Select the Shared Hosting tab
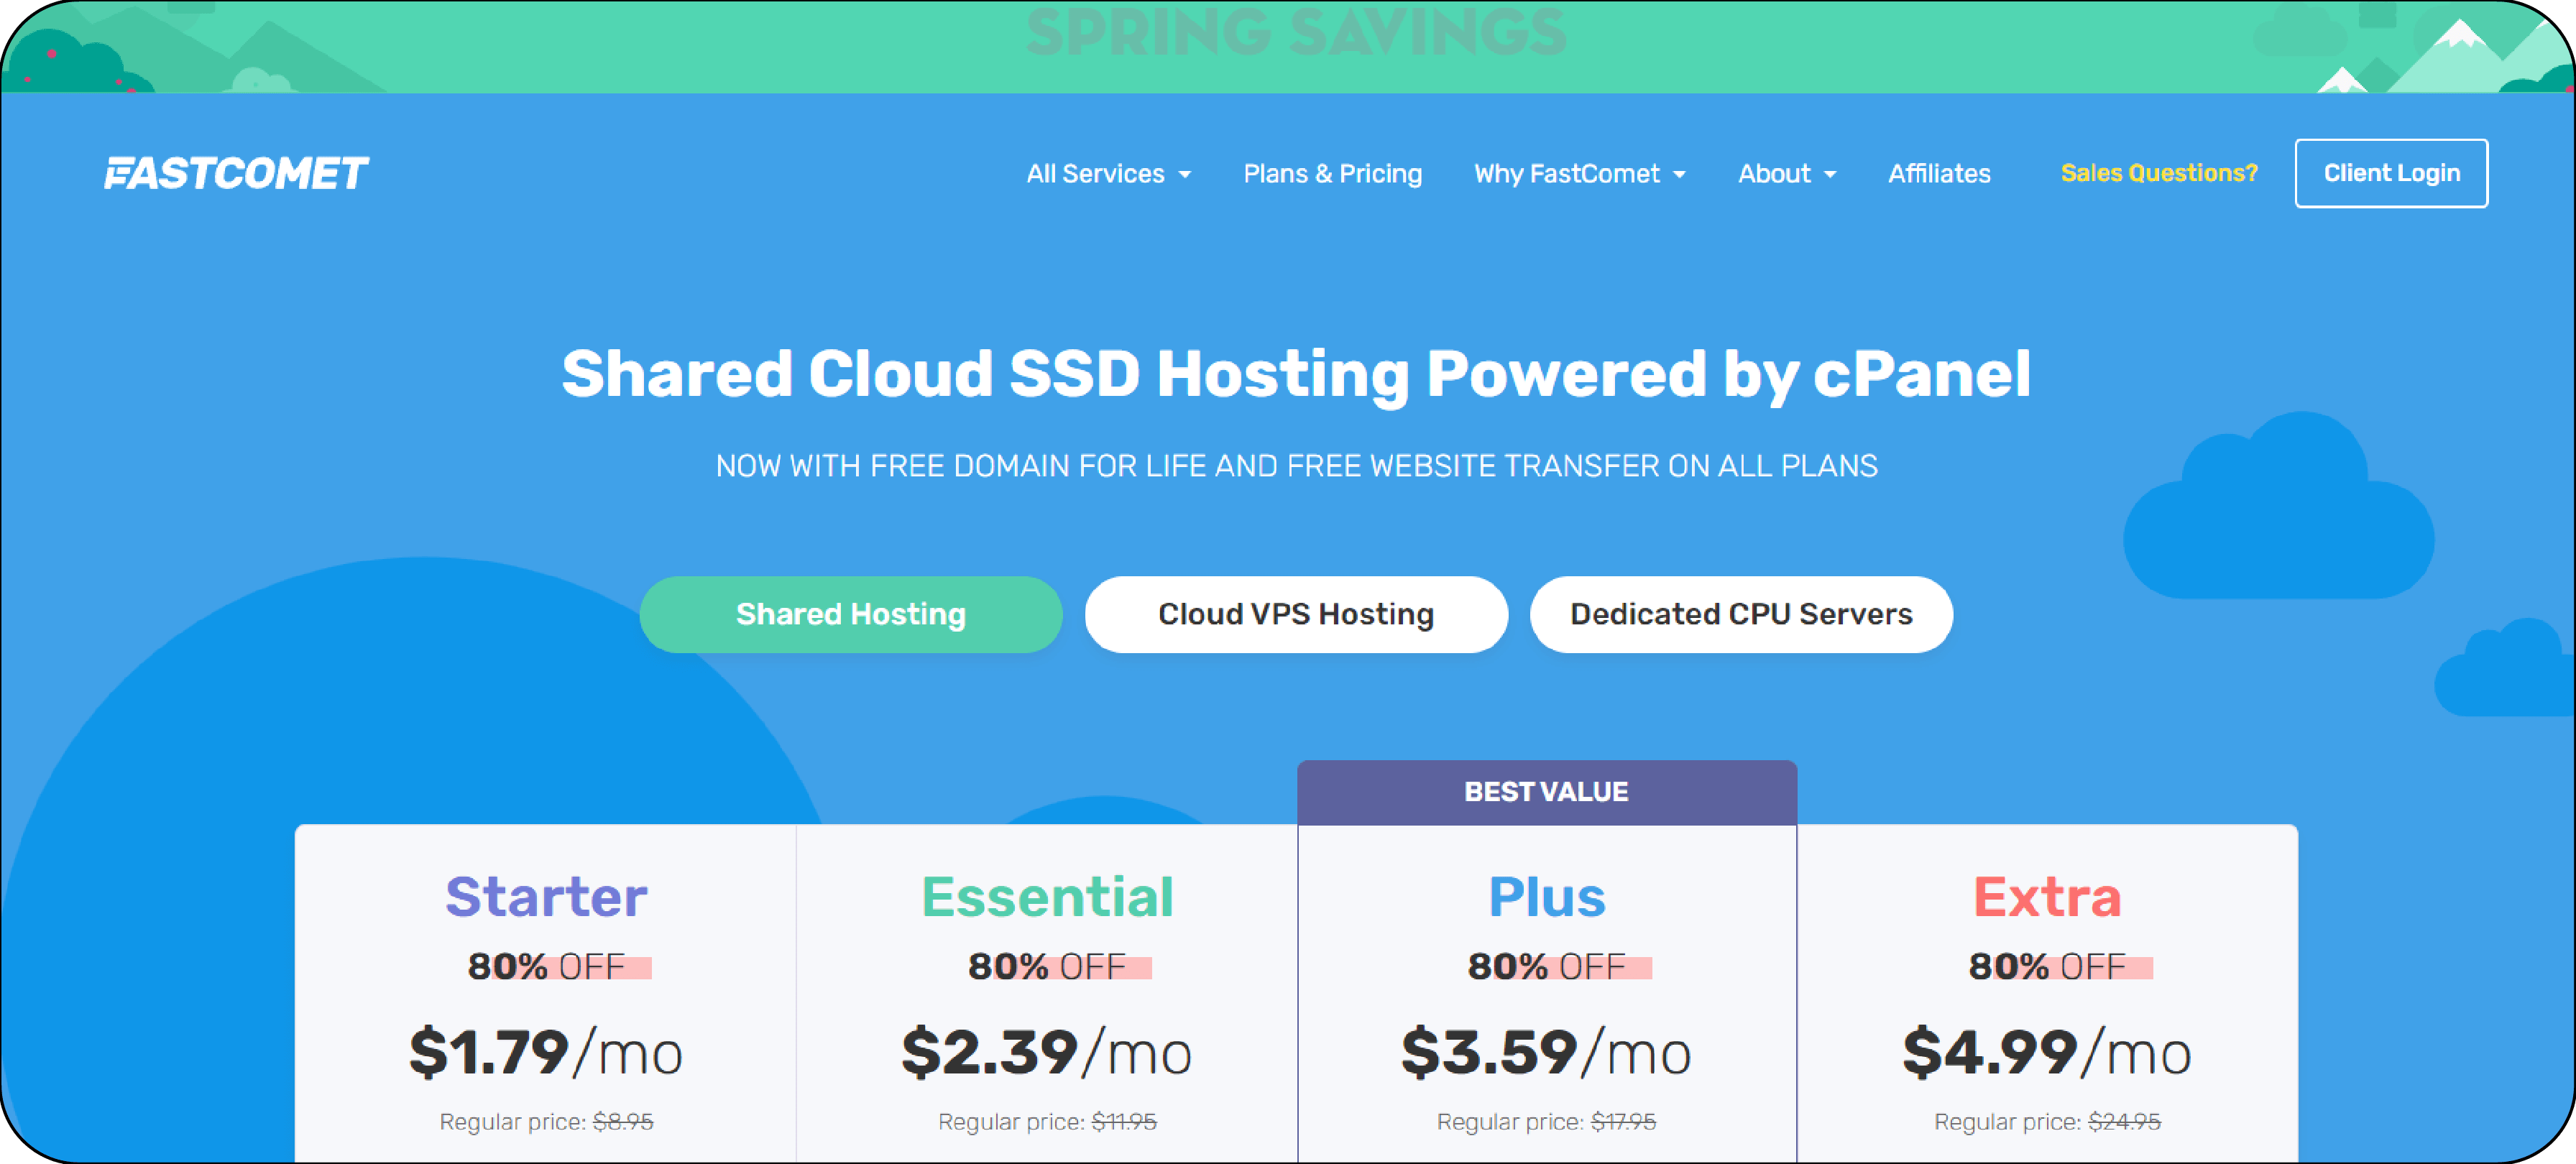 point(851,614)
